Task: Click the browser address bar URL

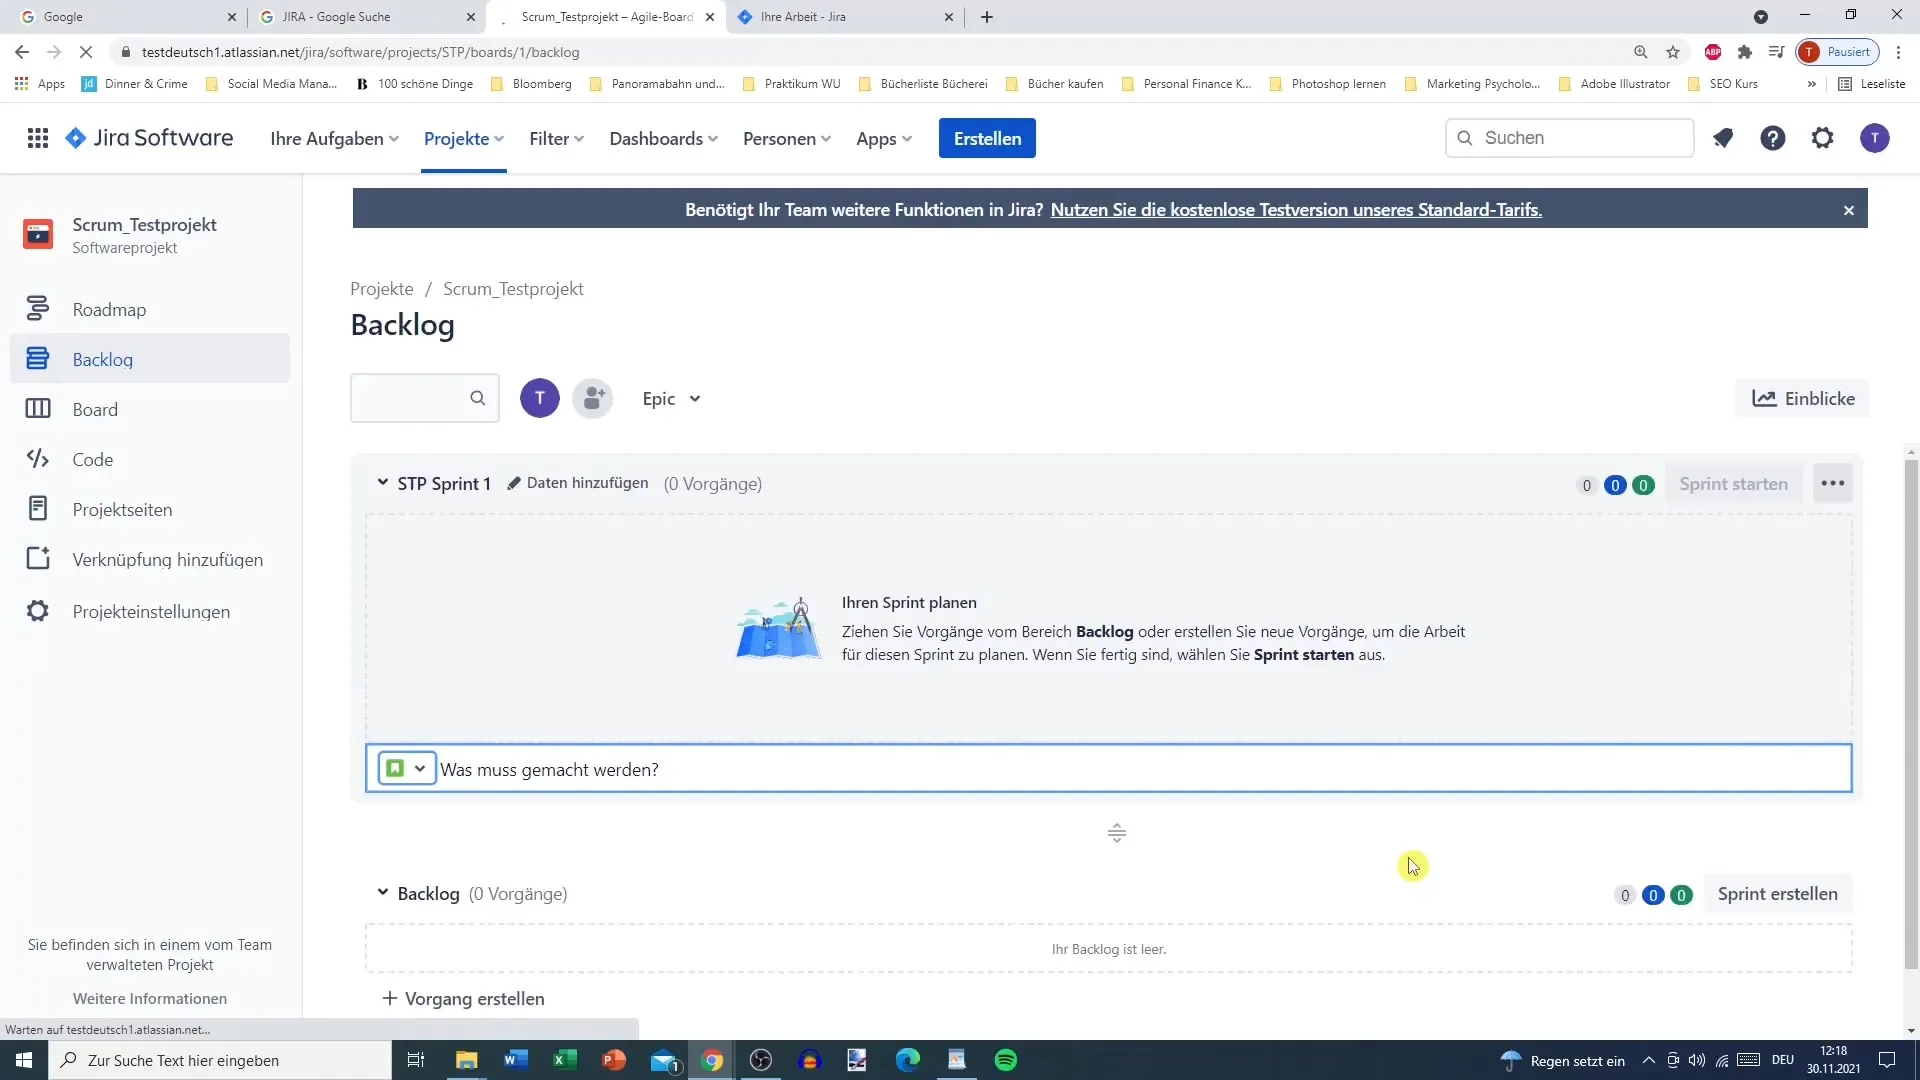Action: pos(360,52)
